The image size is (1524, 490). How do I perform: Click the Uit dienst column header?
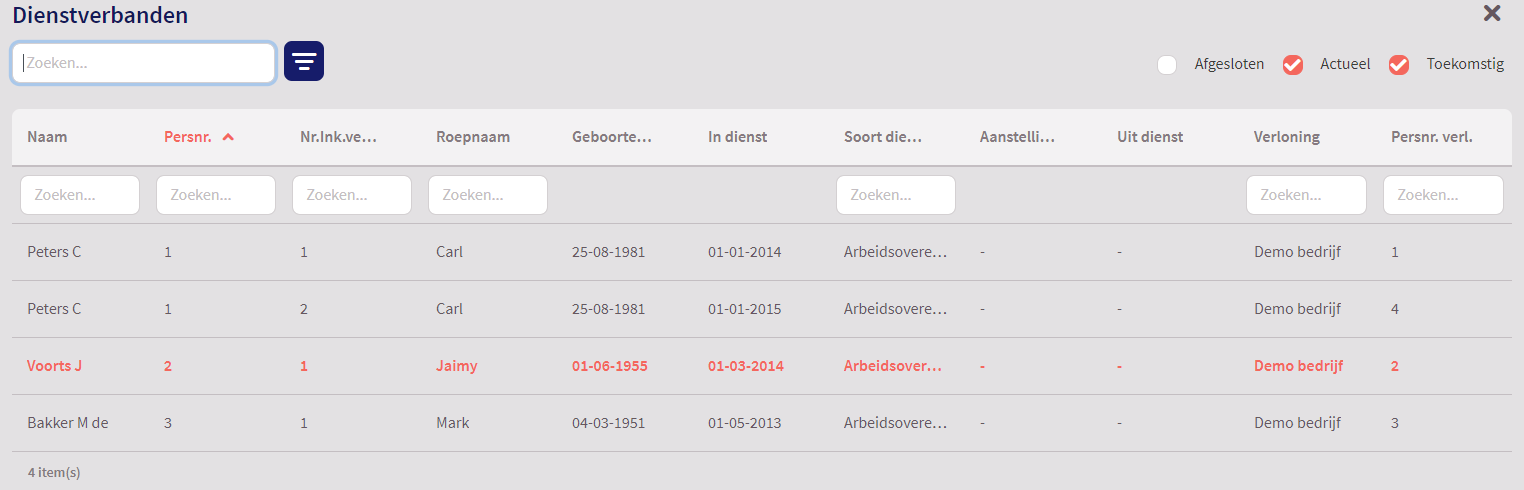coord(1149,137)
